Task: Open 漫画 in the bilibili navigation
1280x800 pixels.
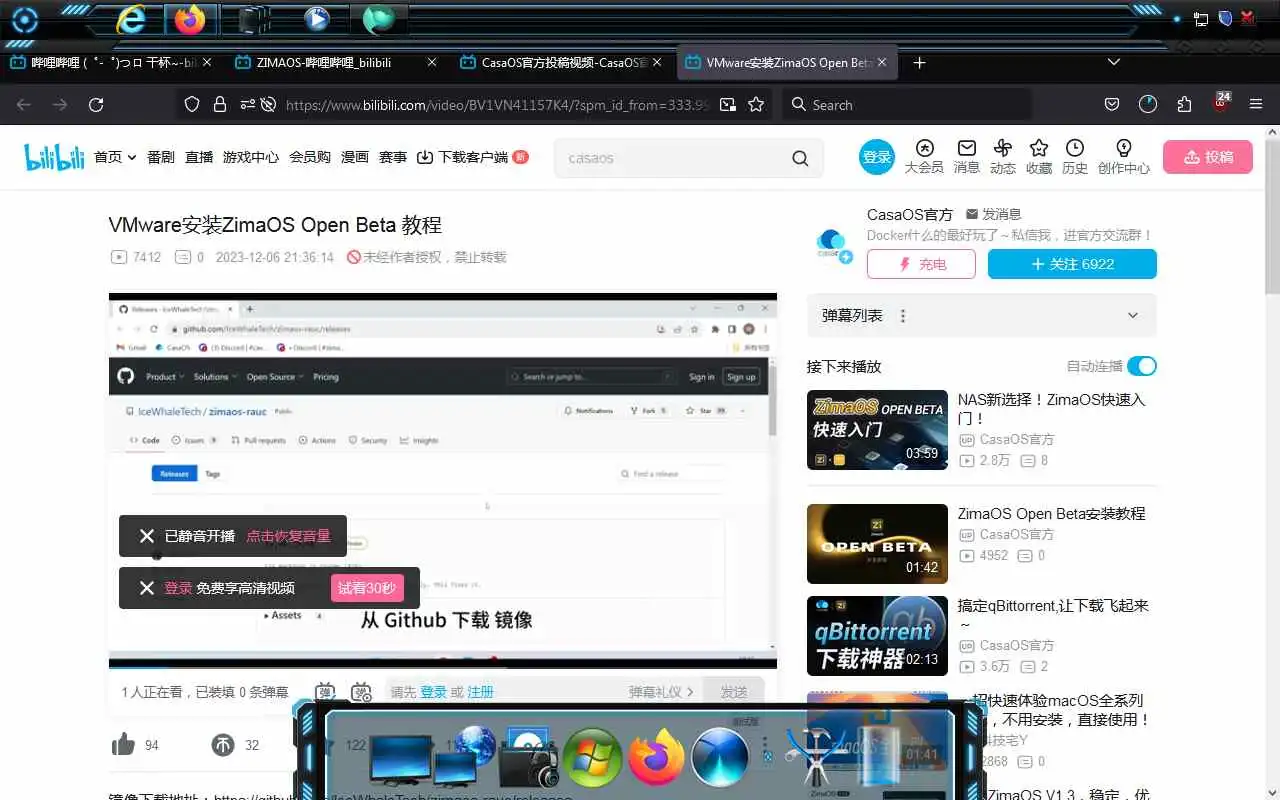Action: [x=355, y=157]
